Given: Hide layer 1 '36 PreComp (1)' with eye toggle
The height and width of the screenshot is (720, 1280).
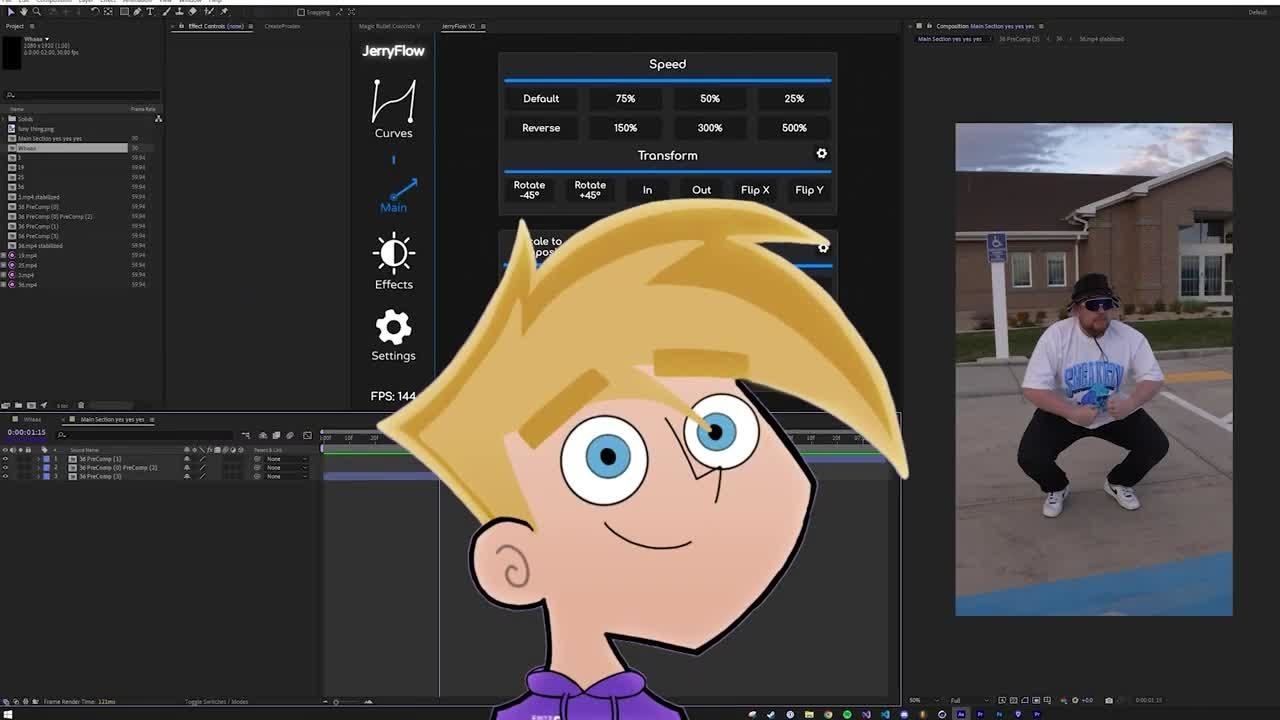Looking at the screenshot, I should point(5,459).
